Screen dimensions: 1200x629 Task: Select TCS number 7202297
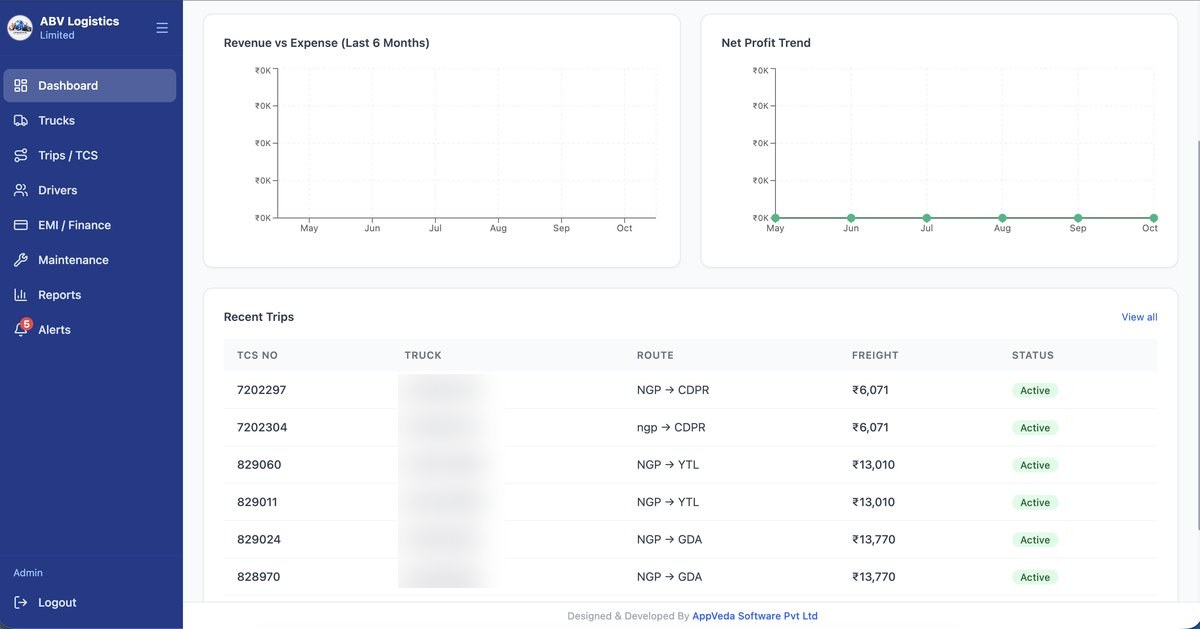point(262,390)
